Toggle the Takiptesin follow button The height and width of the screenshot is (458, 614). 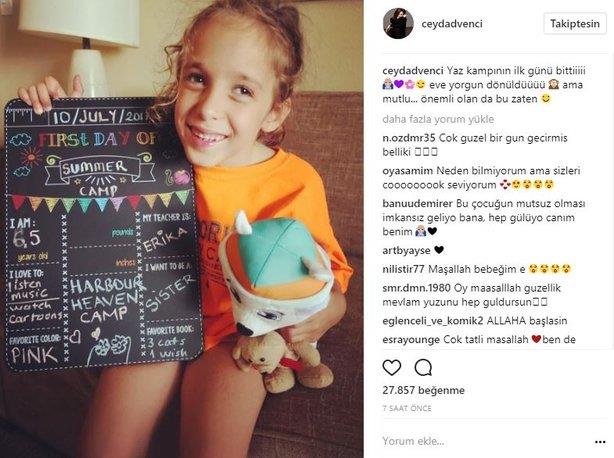coord(575,23)
